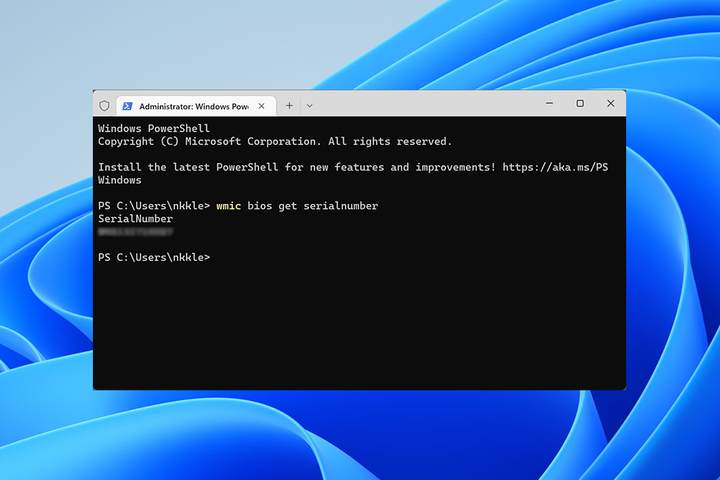Screen dimensions: 720x480
Task: Close the Administrator PowerShell tab
Action: click(261, 106)
